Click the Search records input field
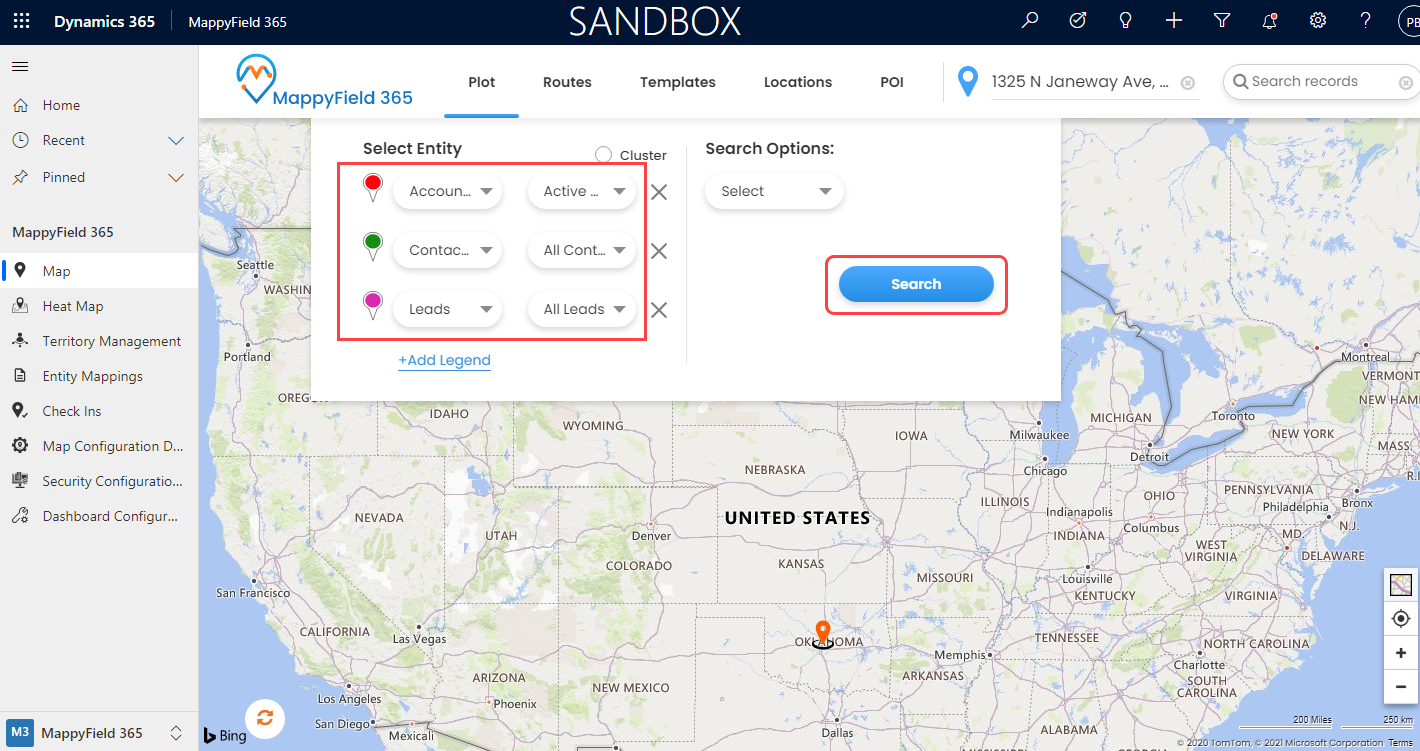Screen dimensions: 1420x751 (1320, 82)
